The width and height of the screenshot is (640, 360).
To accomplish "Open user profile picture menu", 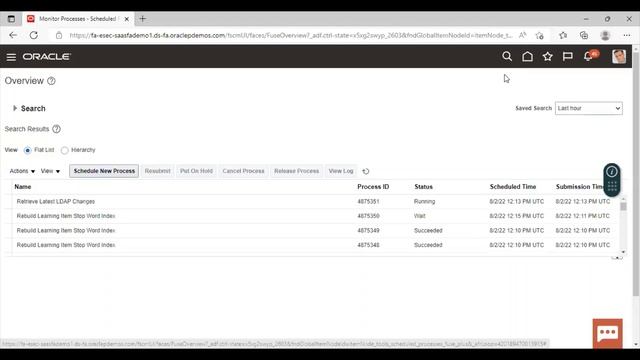I will (x=619, y=56).
